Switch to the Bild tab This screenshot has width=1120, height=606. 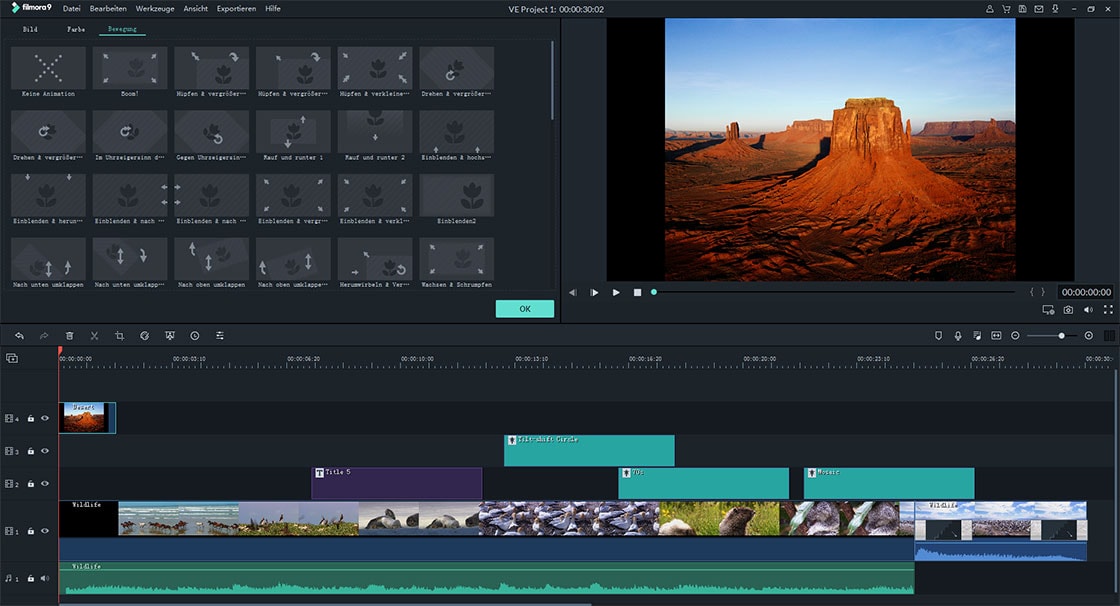[x=30, y=29]
